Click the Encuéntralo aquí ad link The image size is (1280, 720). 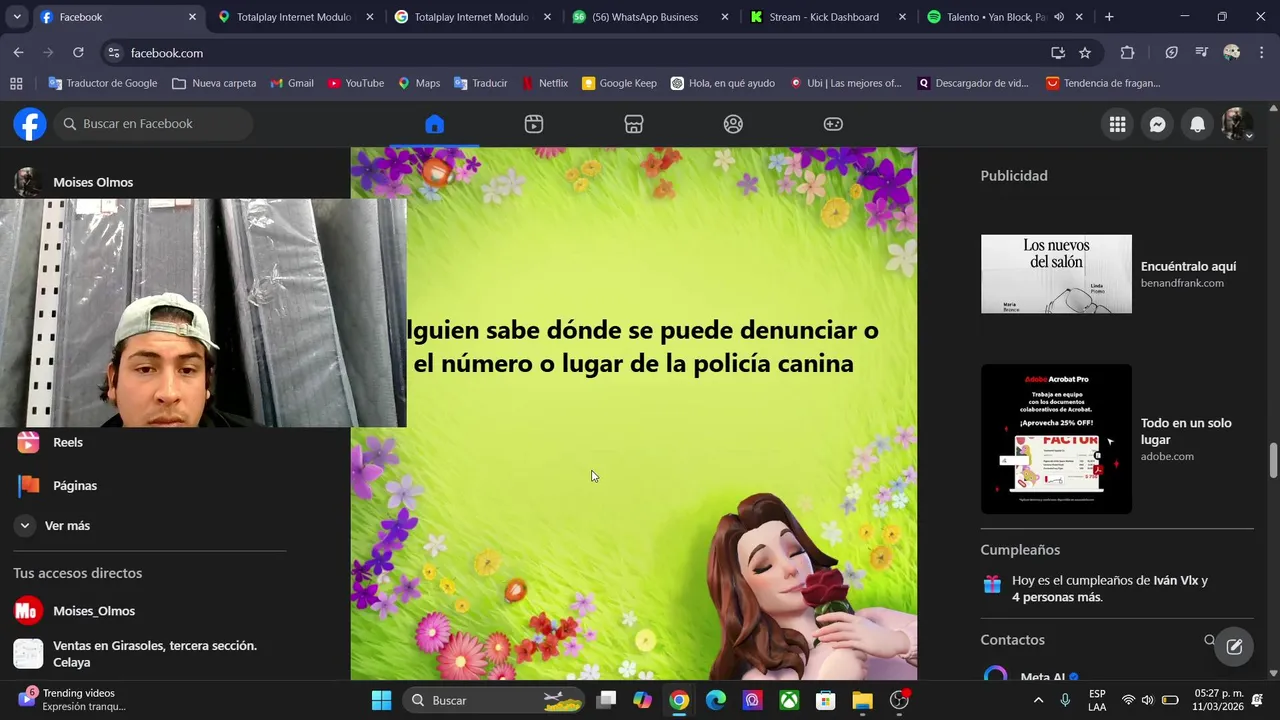tap(1188, 266)
